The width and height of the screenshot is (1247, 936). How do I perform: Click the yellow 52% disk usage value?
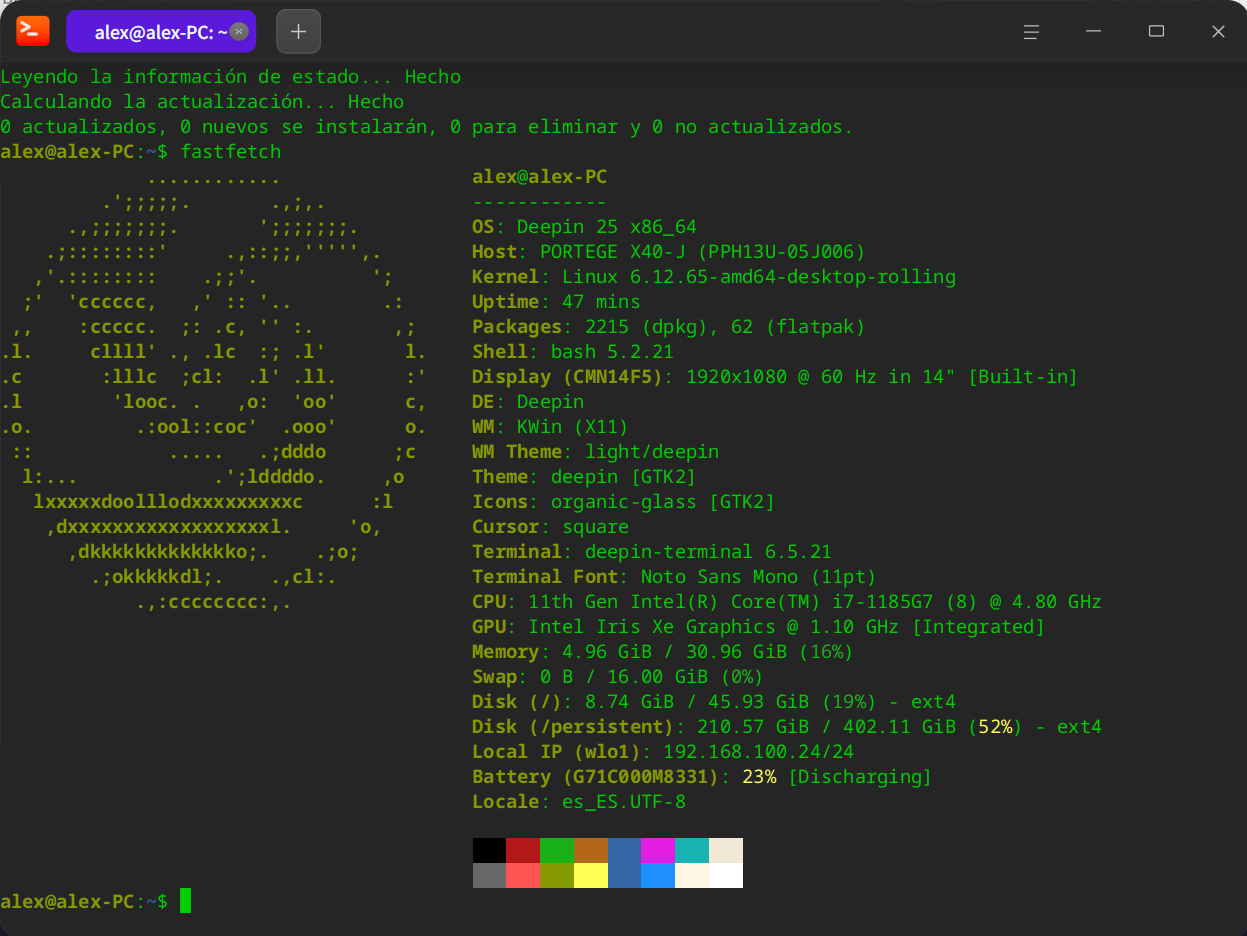997,727
